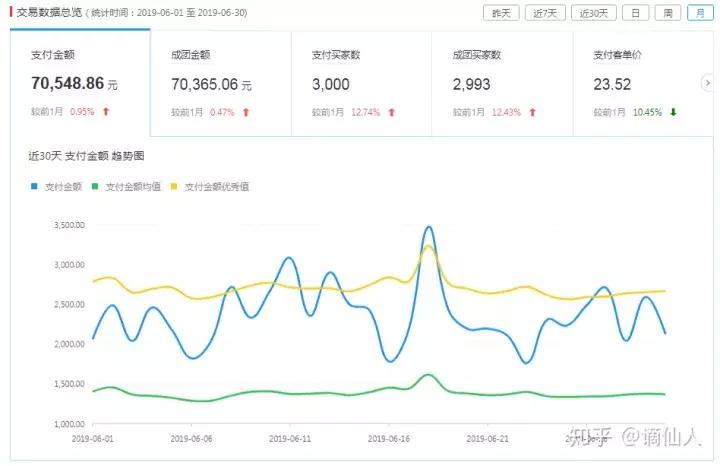Click the 2,993 group buyers value
720x466 pixels.
click(x=472, y=84)
